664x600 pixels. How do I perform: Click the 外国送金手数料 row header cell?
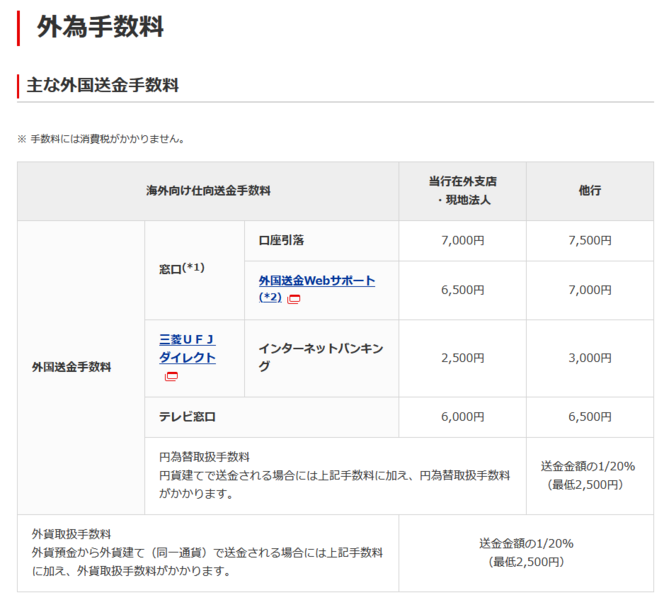[72, 367]
